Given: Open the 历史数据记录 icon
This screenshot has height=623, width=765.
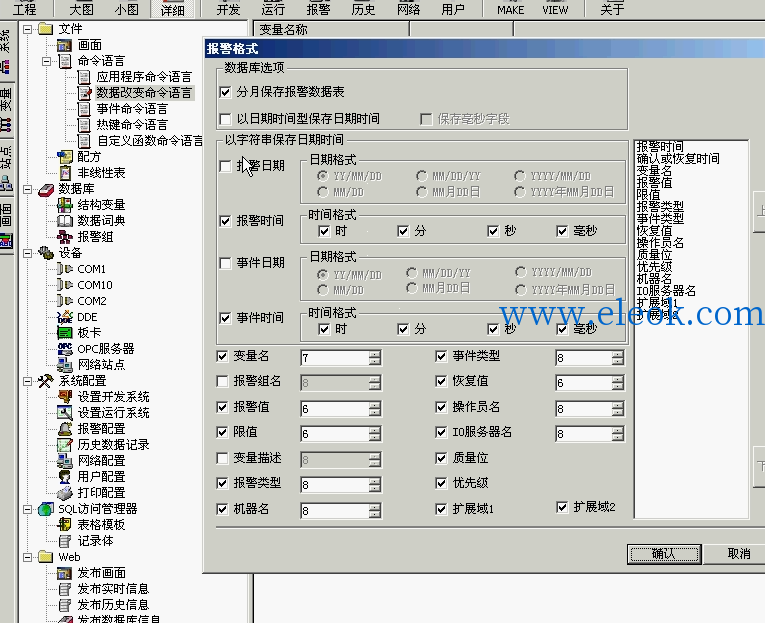Looking at the screenshot, I should (64, 445).
